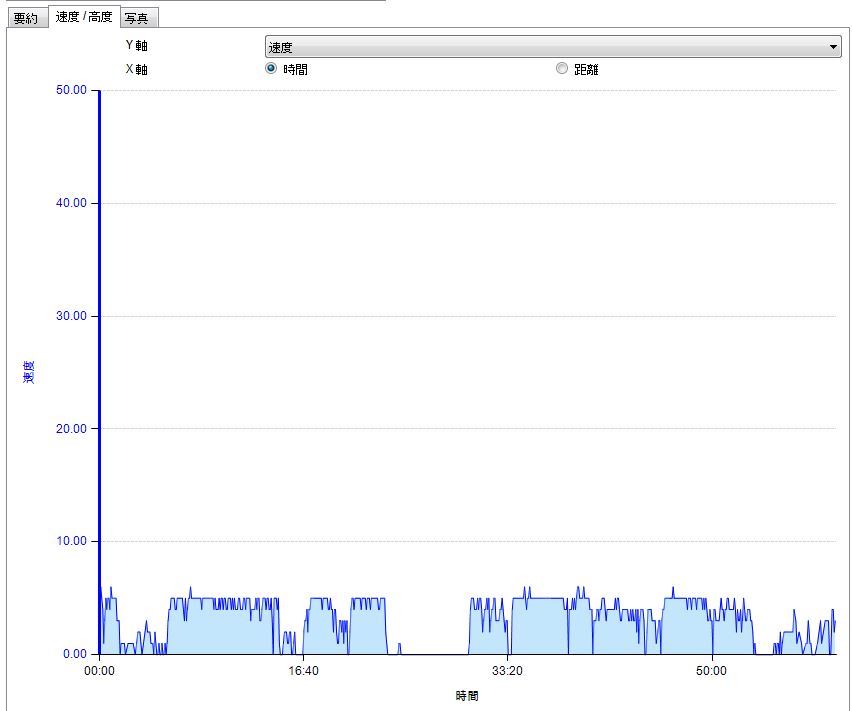Select the 速度 / 高度 tab

pyautogui.click(x=84, y=17)
